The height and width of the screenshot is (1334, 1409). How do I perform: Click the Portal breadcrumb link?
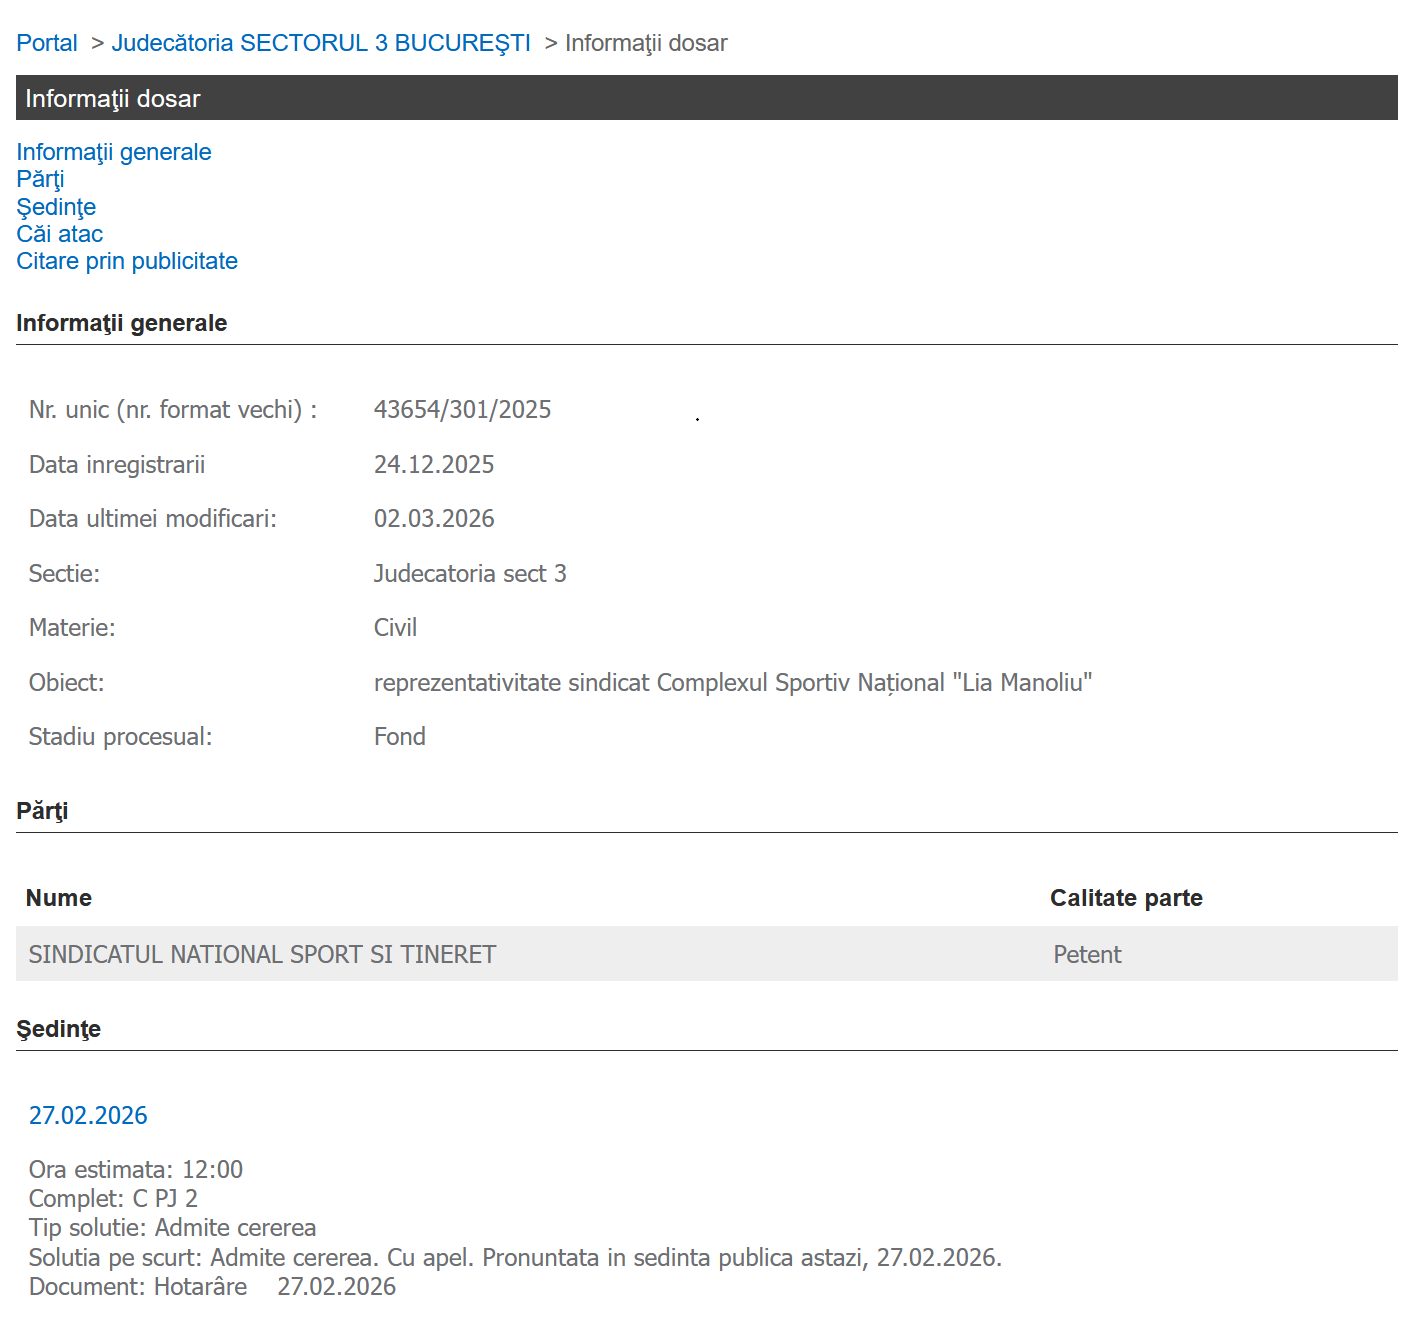(x=46, y=43)
